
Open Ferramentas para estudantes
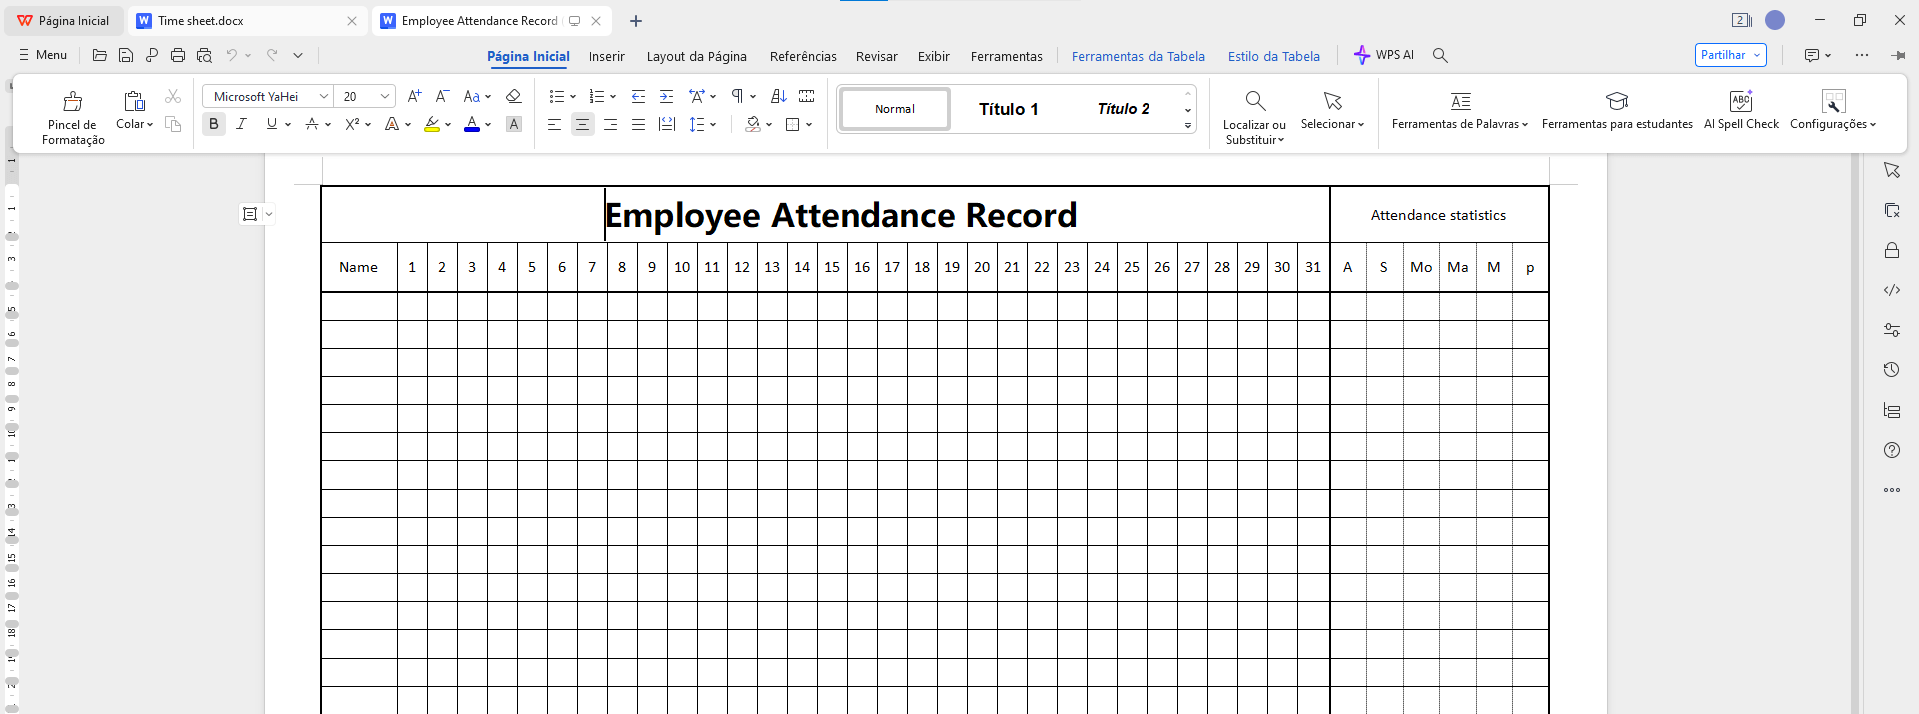click(1617, 110)
